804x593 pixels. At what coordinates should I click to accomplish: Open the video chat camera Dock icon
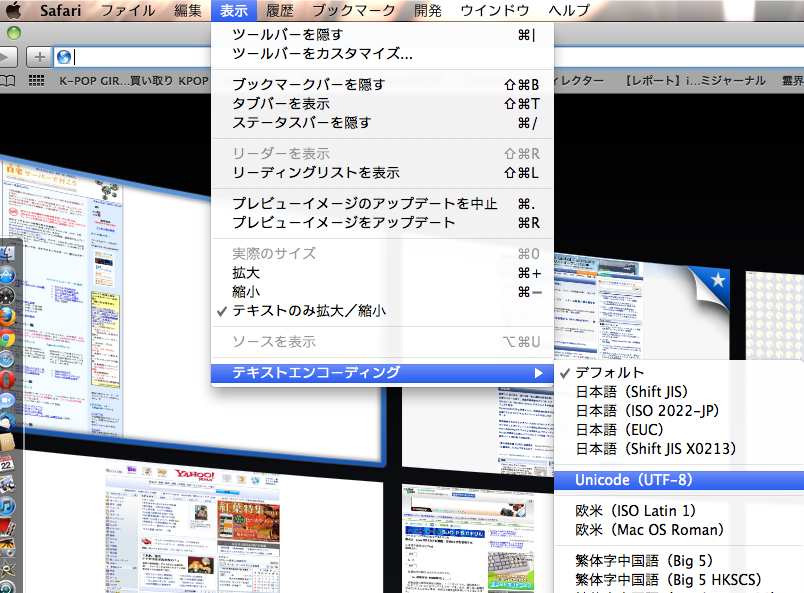click(7, 400)
